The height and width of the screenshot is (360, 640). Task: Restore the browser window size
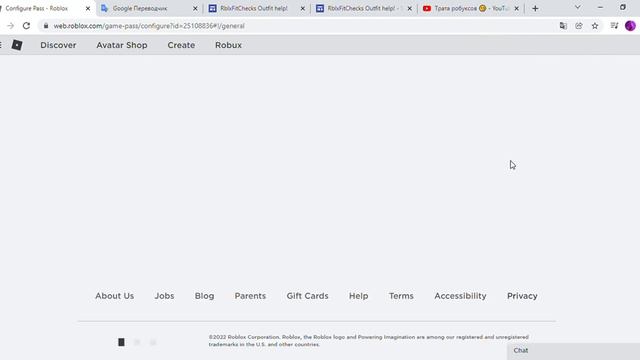pyautogui.click(x=622, y=7)
